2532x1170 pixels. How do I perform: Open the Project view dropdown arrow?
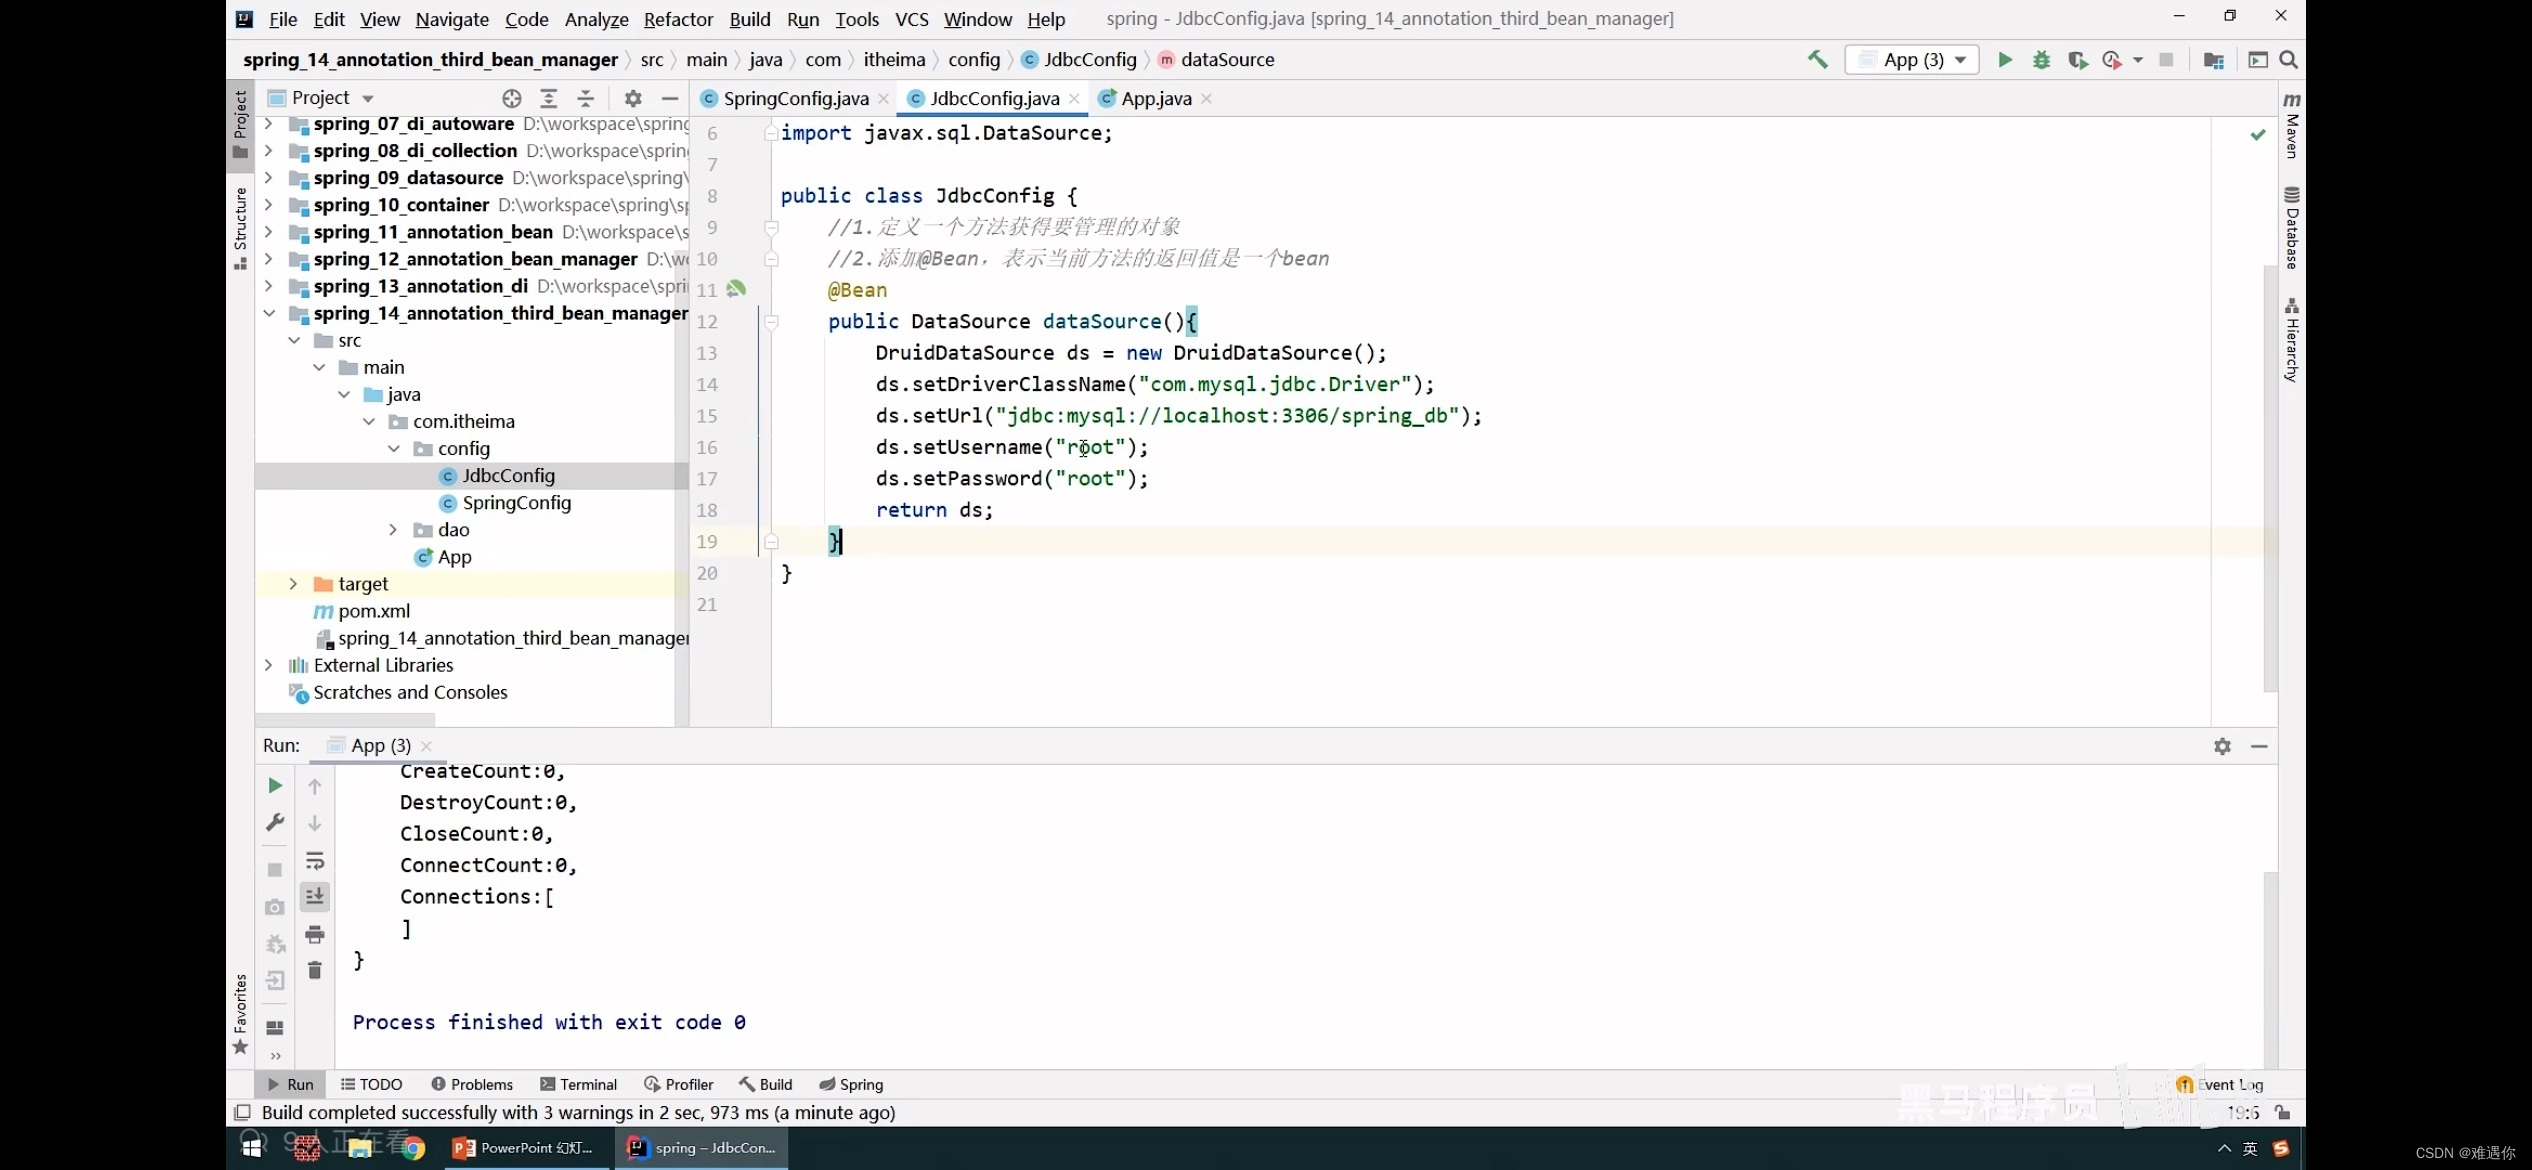coord(368,98)
